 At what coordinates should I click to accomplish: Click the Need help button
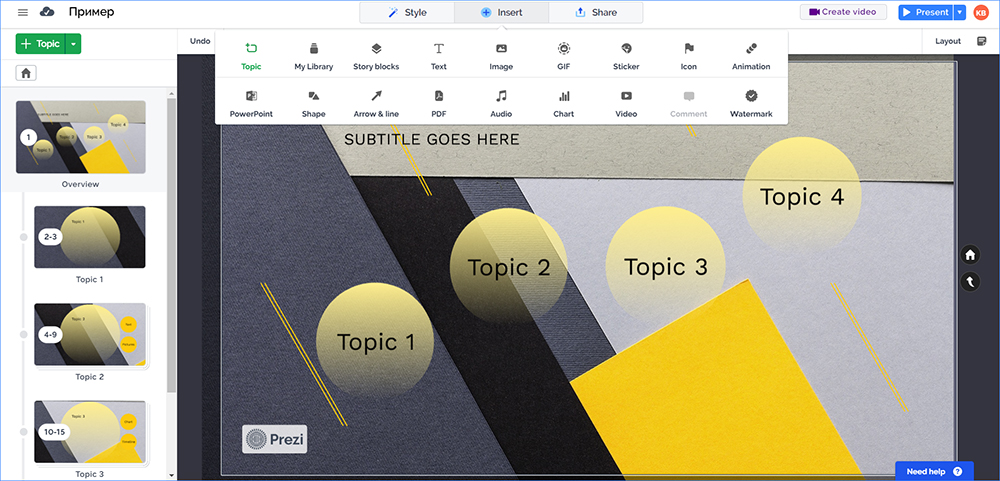(x=934, y=470)
